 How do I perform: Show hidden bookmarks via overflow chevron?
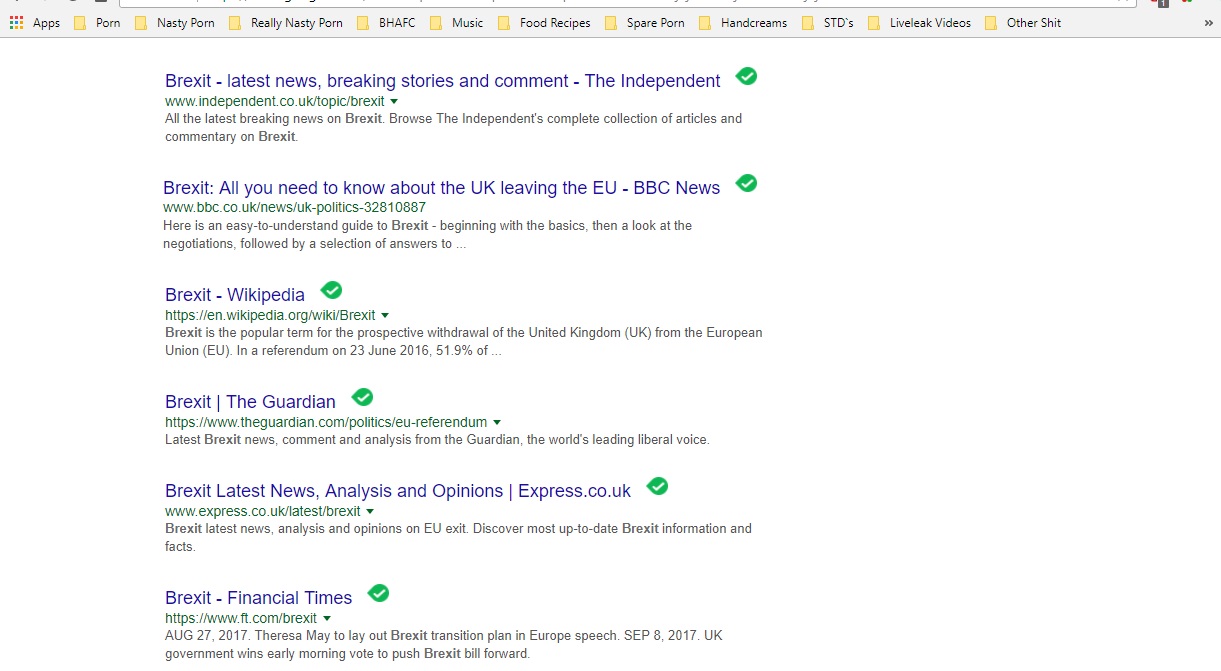tap(1208, 22)
